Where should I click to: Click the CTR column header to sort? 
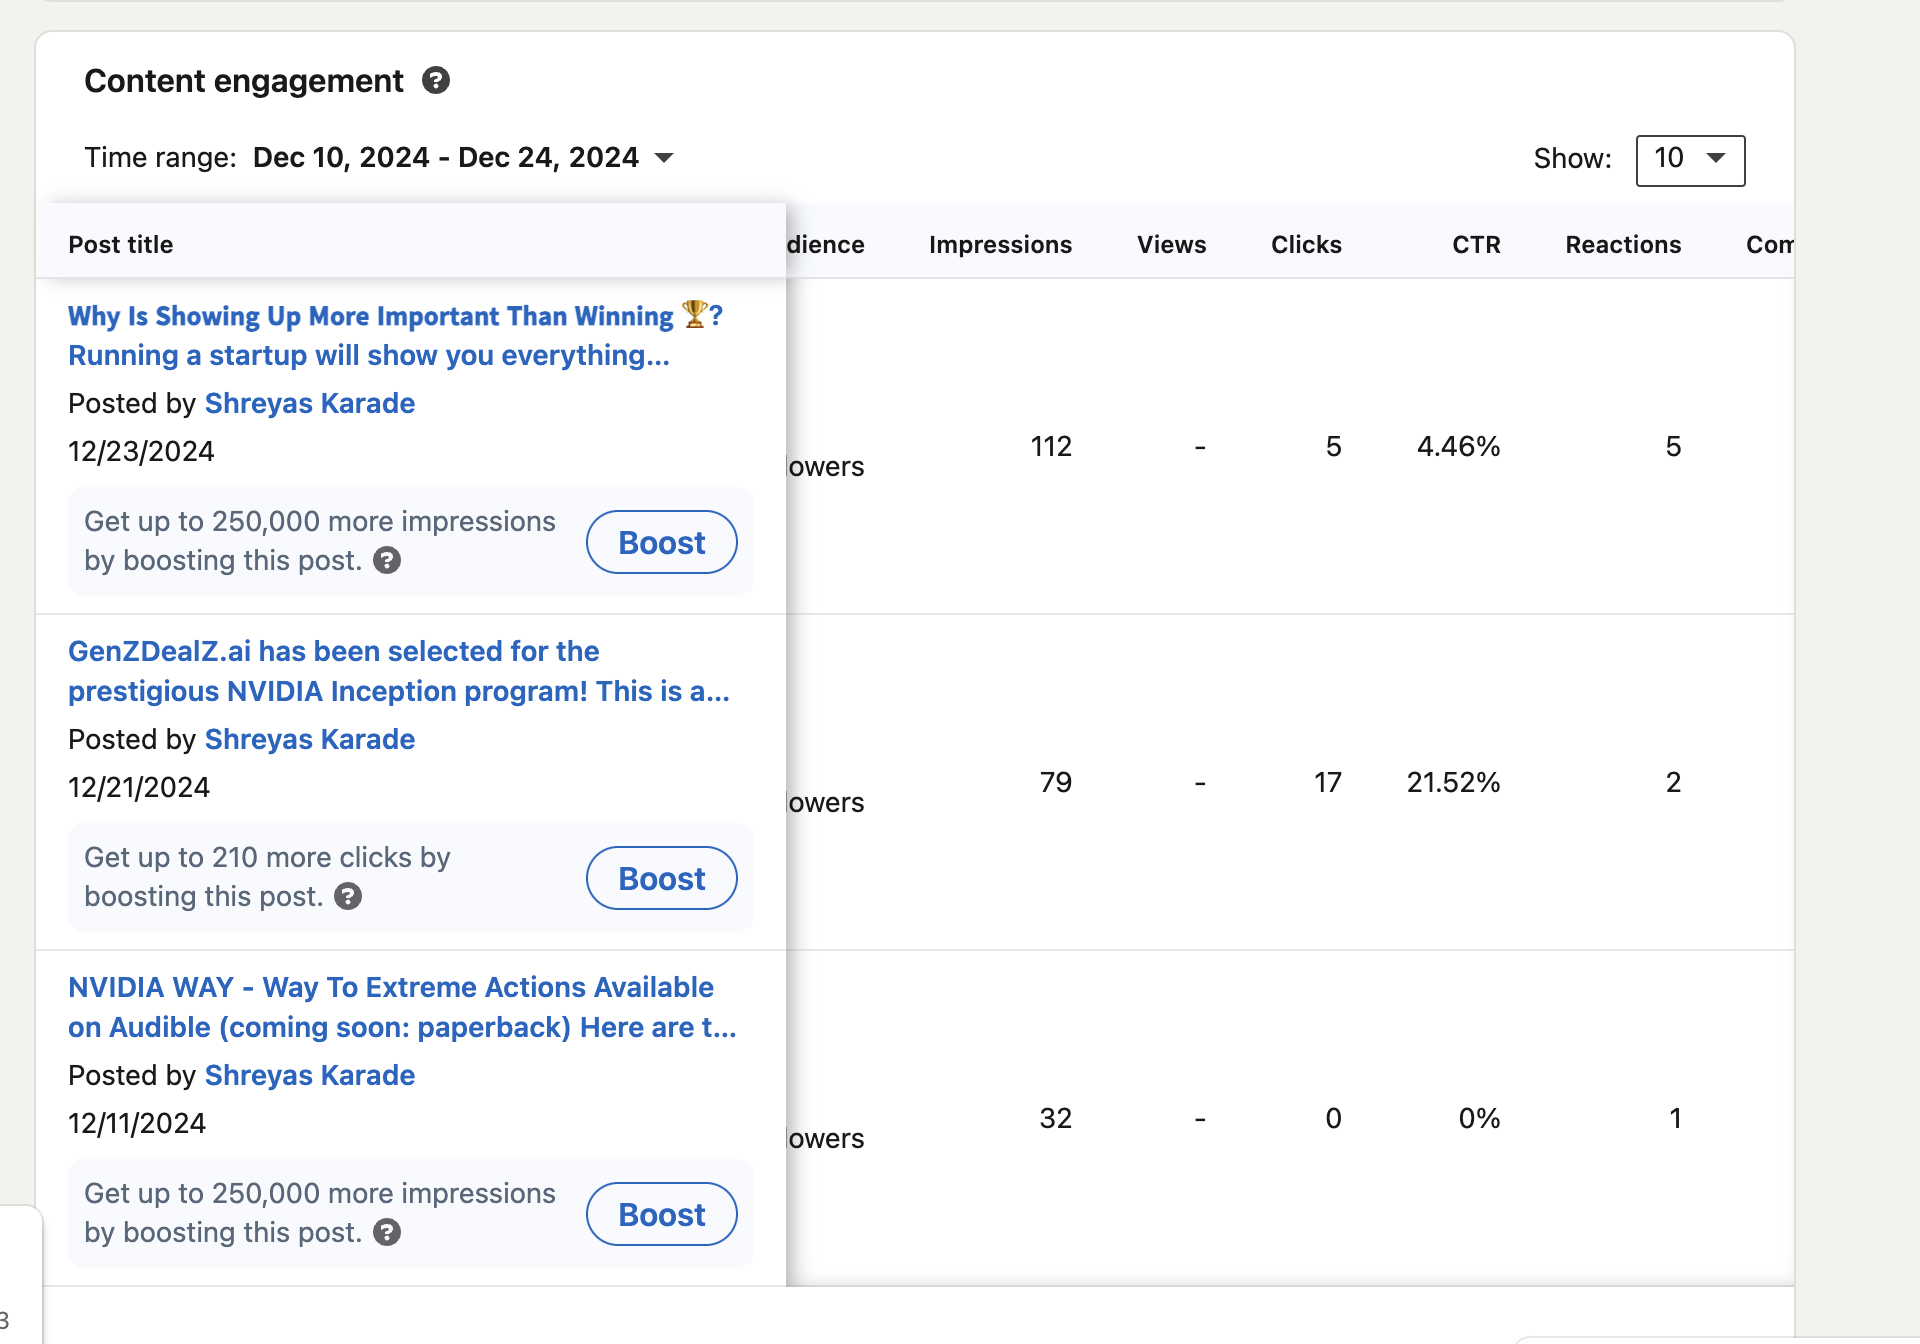[x=1471, y=242]
